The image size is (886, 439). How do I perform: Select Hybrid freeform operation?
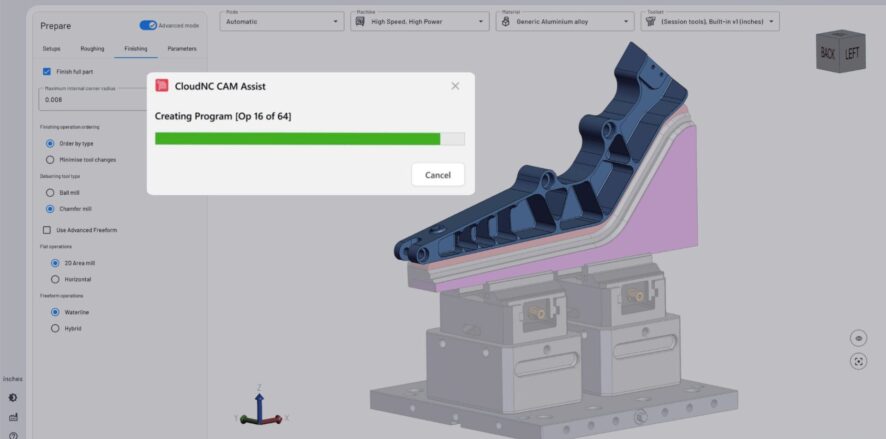click(x=55, y=328)
